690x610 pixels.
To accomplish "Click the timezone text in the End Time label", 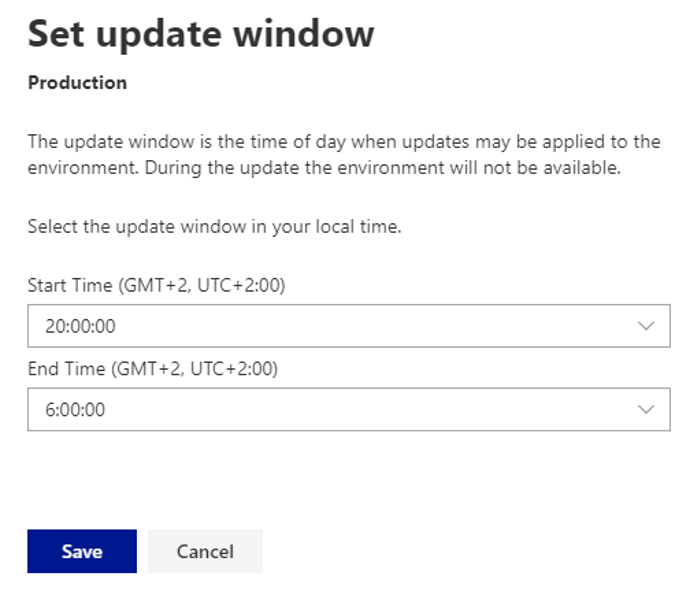I will (194, 369).
